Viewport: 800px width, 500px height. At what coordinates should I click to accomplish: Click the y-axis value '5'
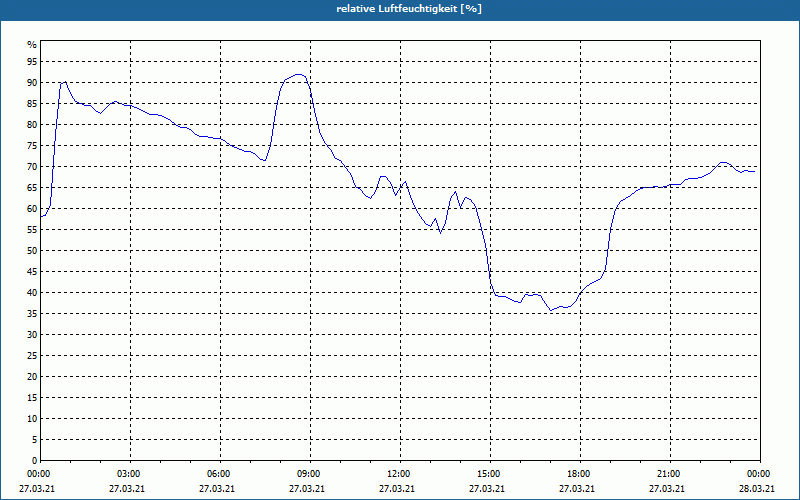click(35, 440)
